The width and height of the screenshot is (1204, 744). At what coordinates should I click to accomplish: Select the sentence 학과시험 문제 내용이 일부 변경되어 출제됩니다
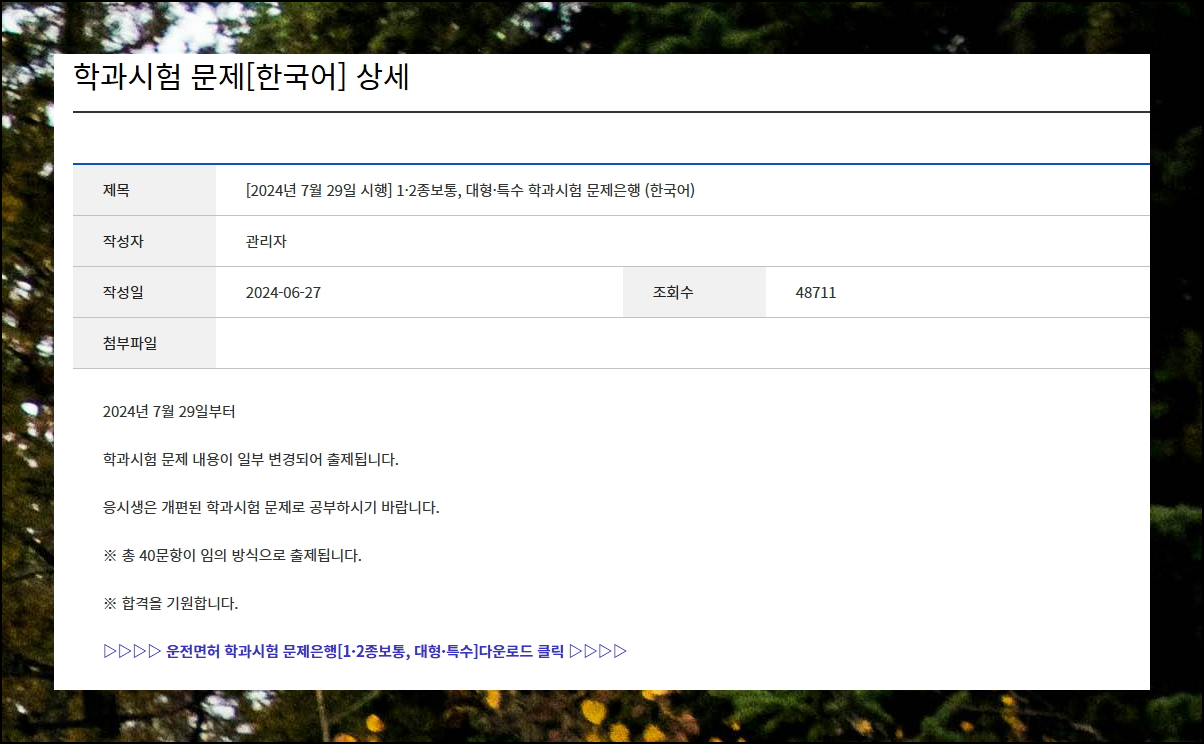coord(251,459)
